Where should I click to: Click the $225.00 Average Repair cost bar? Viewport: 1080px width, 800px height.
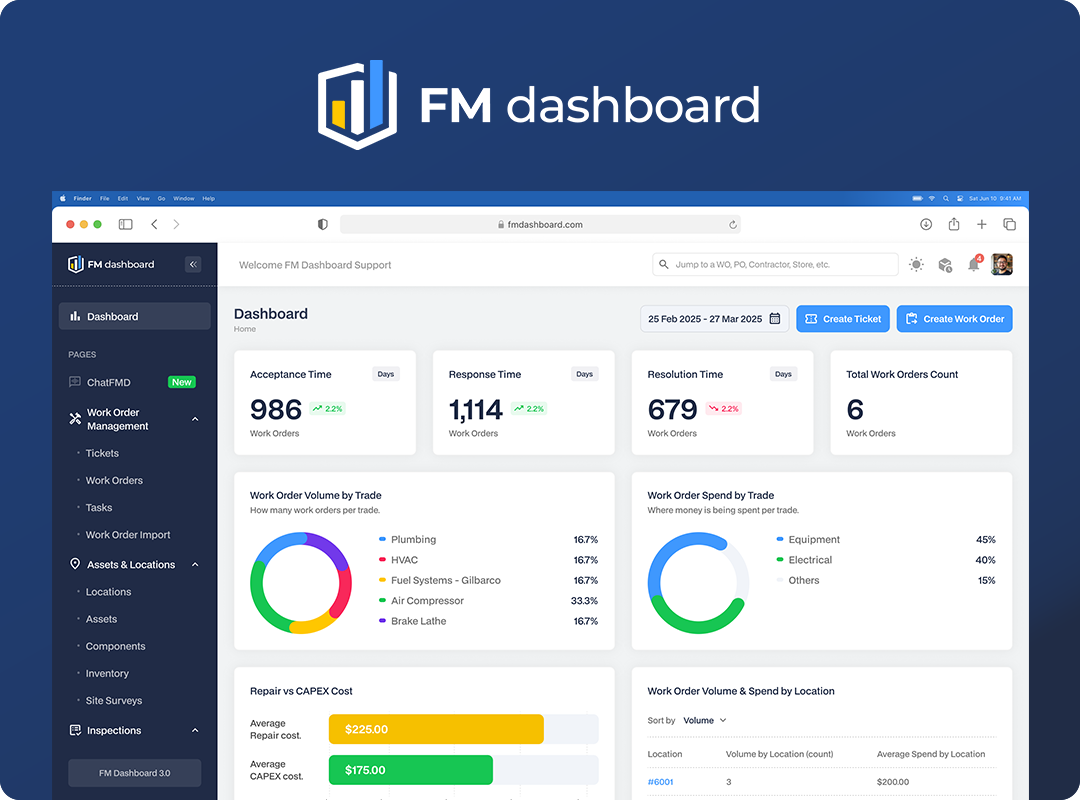pyautogui.click(x=436, y=729)
